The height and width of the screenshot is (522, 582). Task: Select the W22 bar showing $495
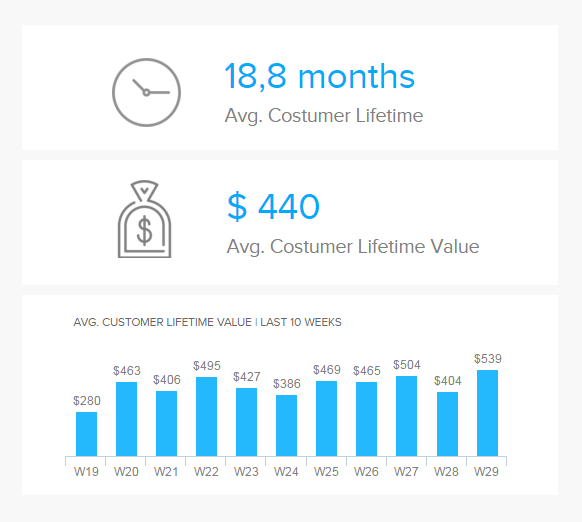pyautogui.click(x=207, y=417)
